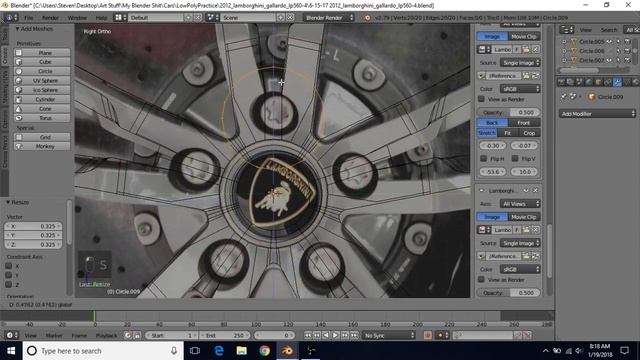Unlink the first Lambo background image
Viewport: 640px width, 360px height.
tap(536, 49)
